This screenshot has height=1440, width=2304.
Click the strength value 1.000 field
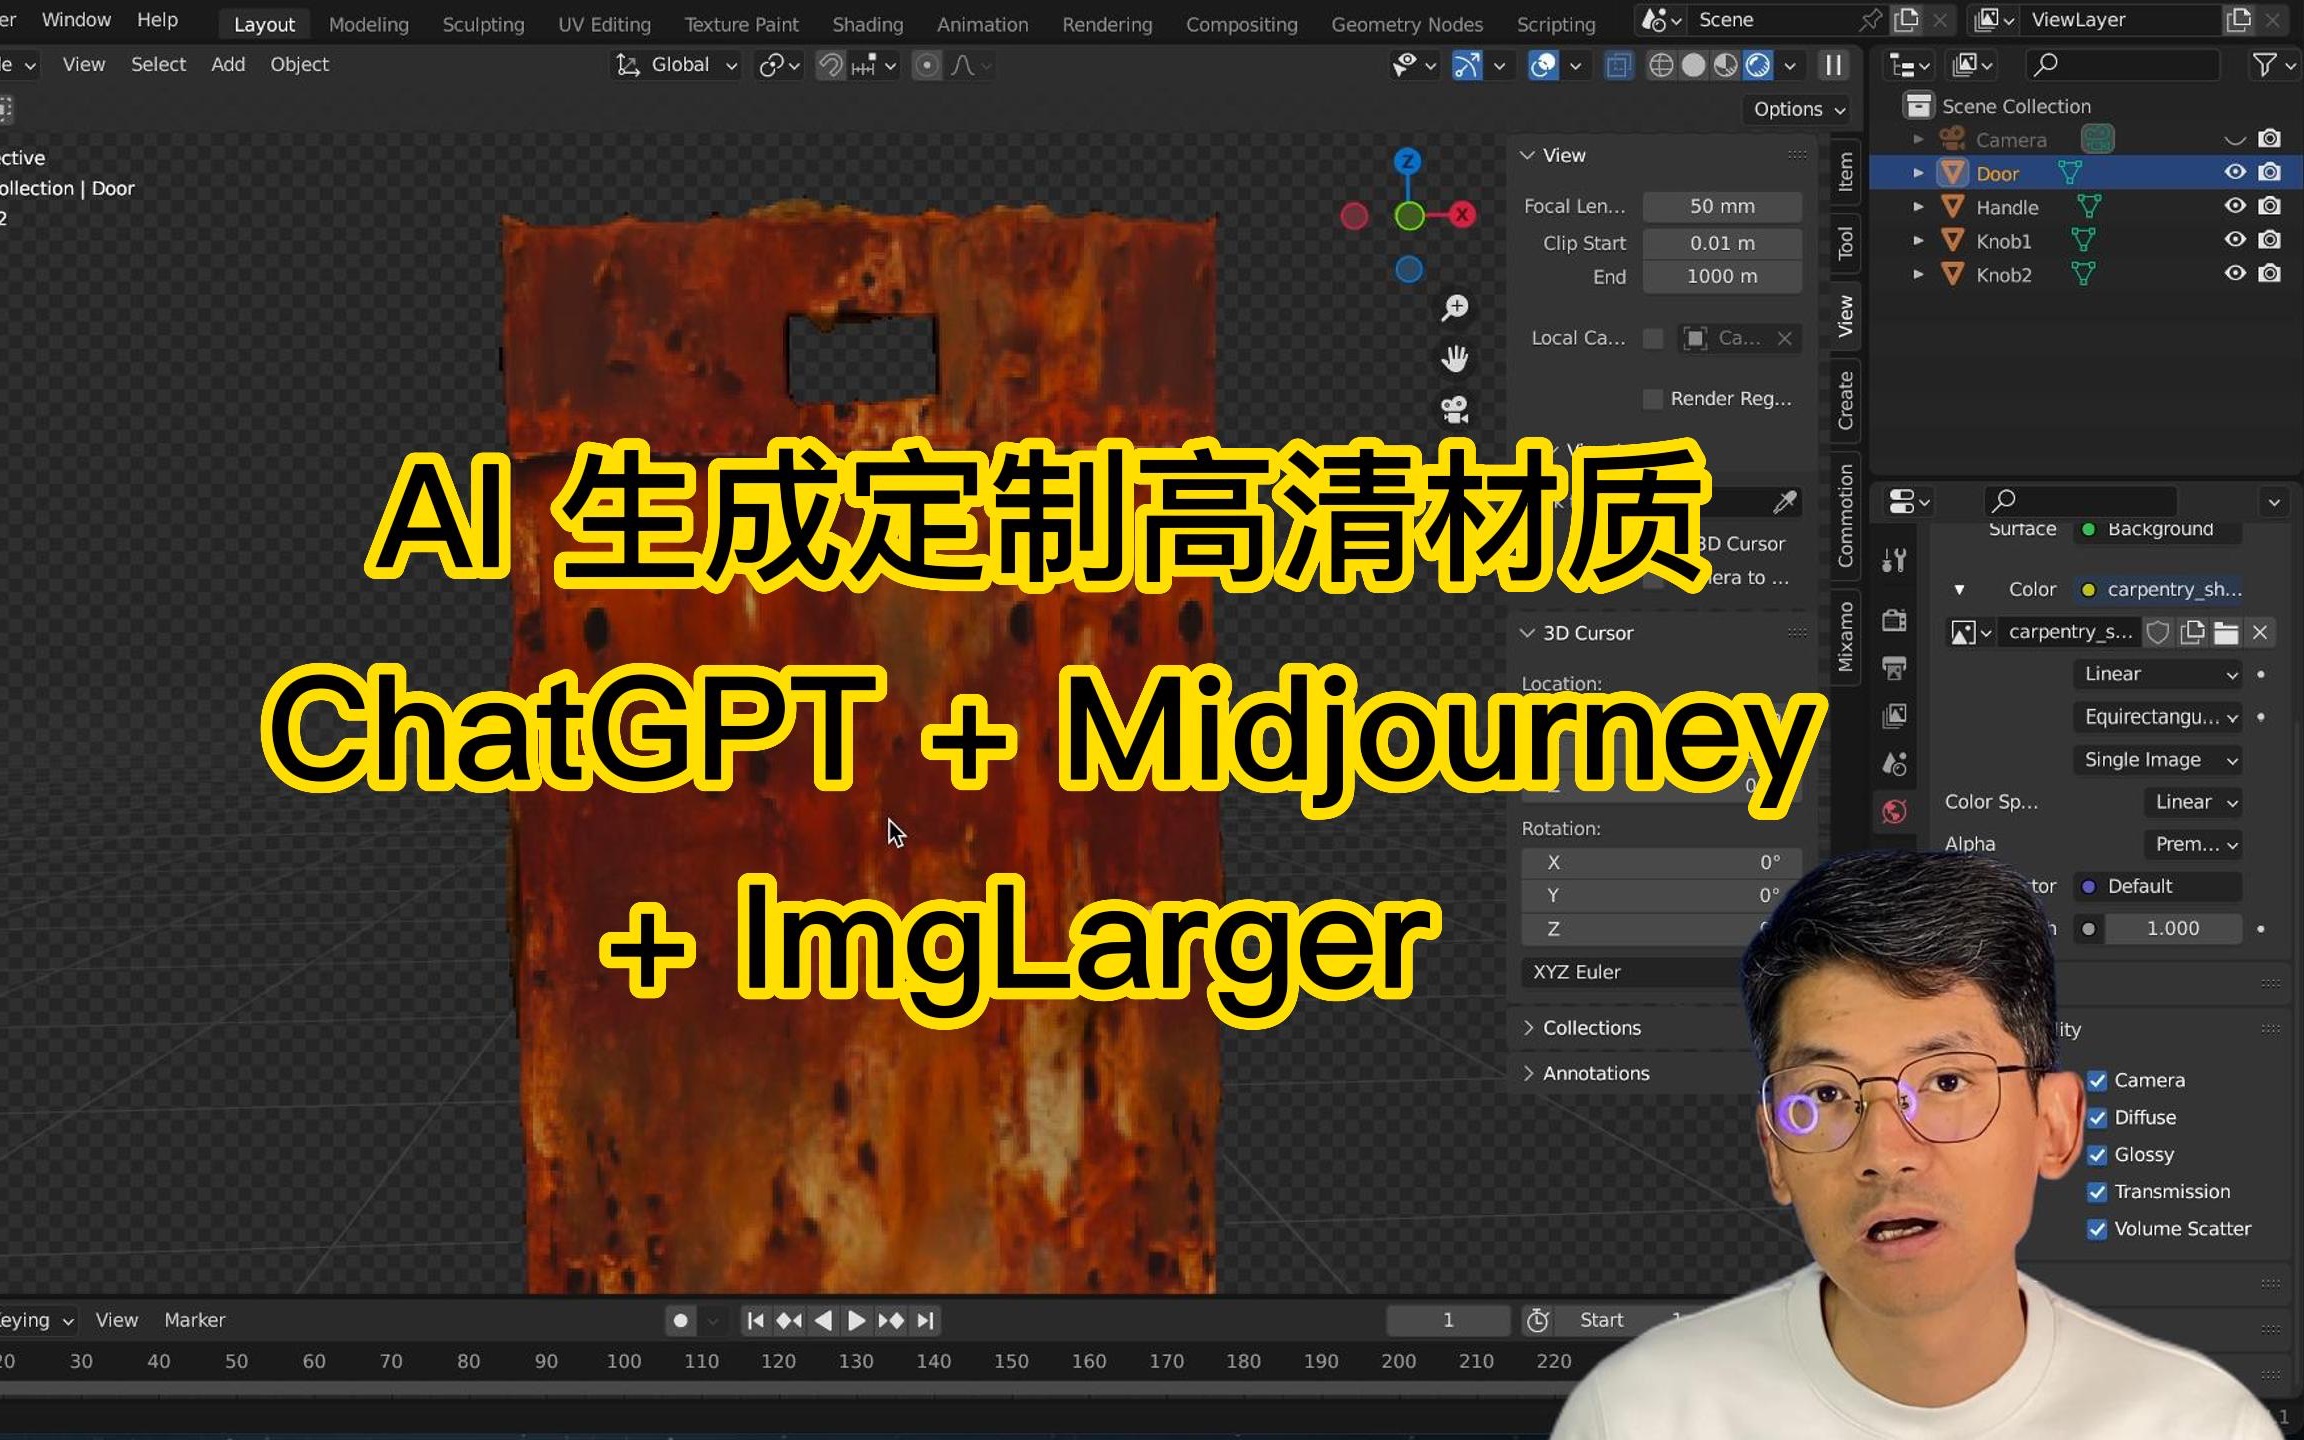[2172, 929]
